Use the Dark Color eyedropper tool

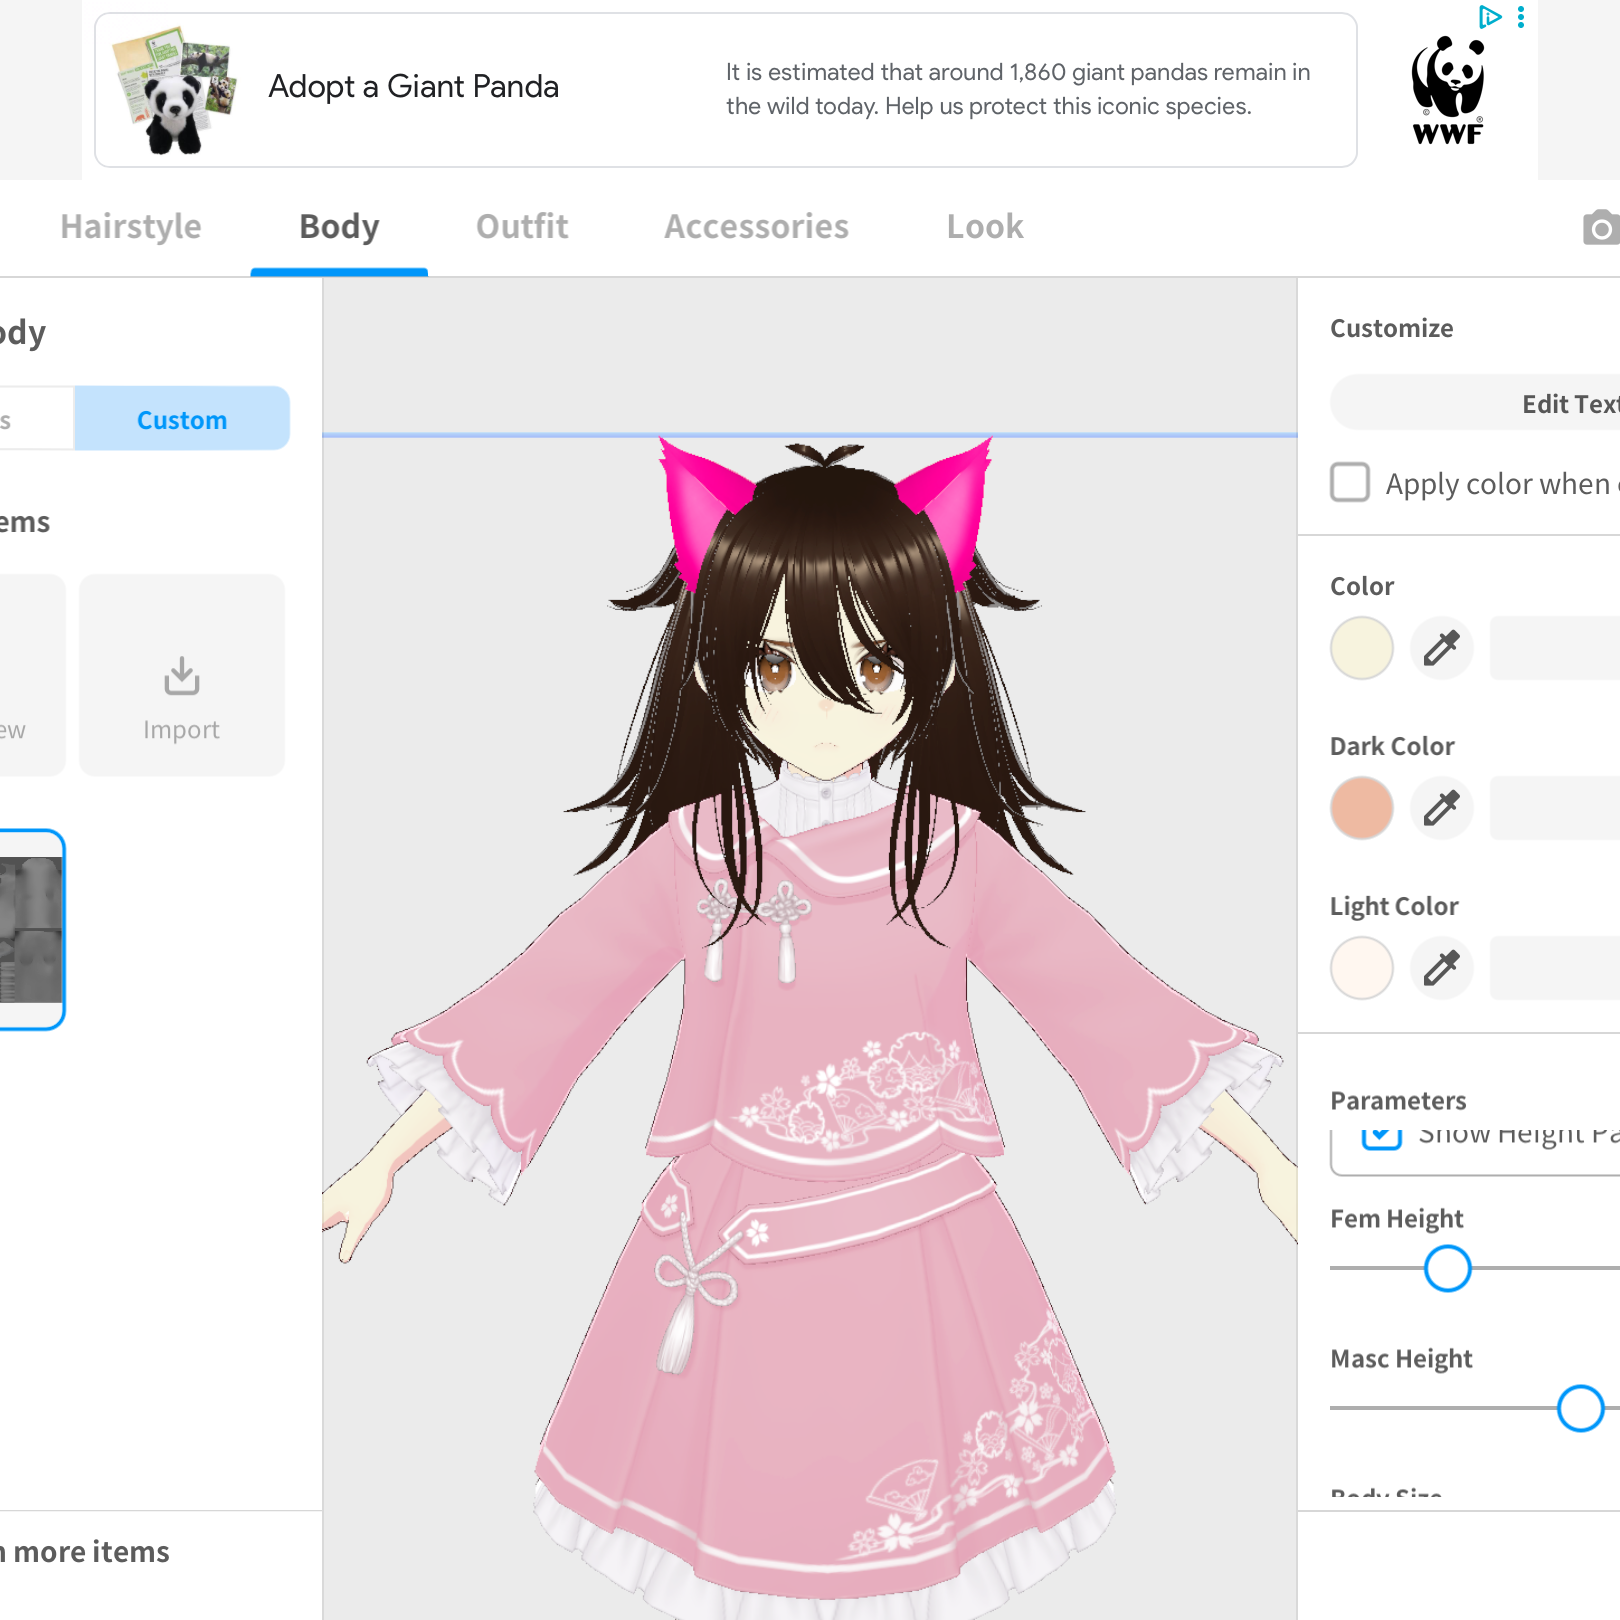tap(1441, 808)
